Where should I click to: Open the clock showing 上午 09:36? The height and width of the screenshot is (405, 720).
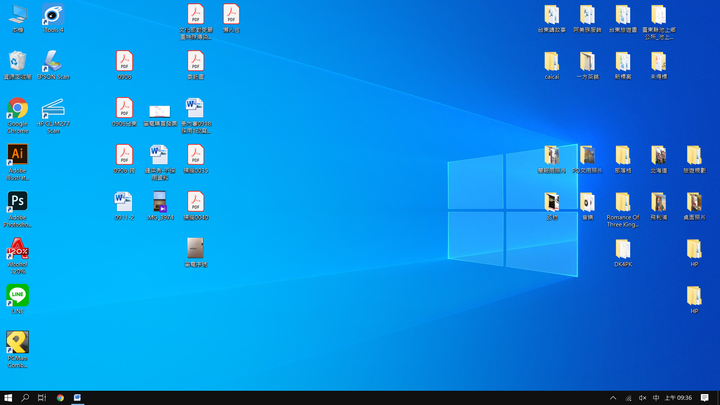pyautogui.click(x=678, y=398)
